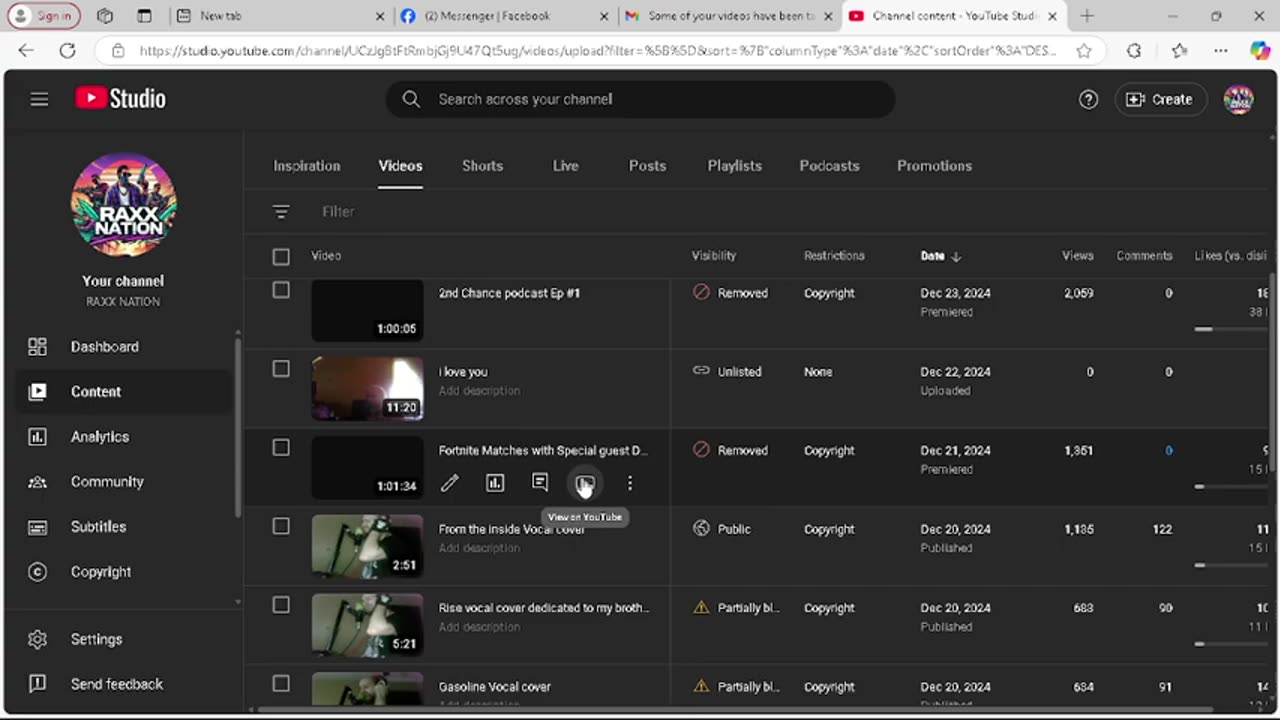Switch to the Inspiration tab
1280x720 pixels.
(307, 166)
